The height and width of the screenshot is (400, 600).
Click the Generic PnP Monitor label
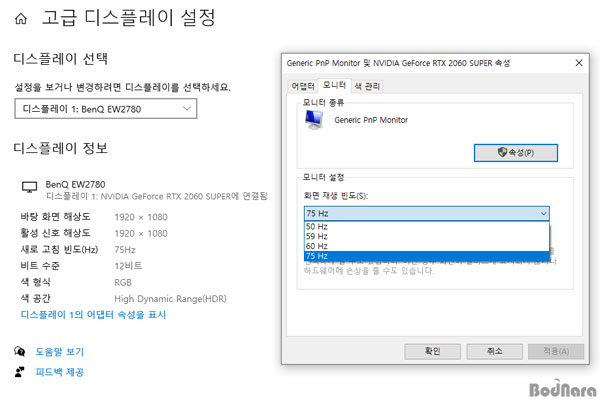point(371,120)
